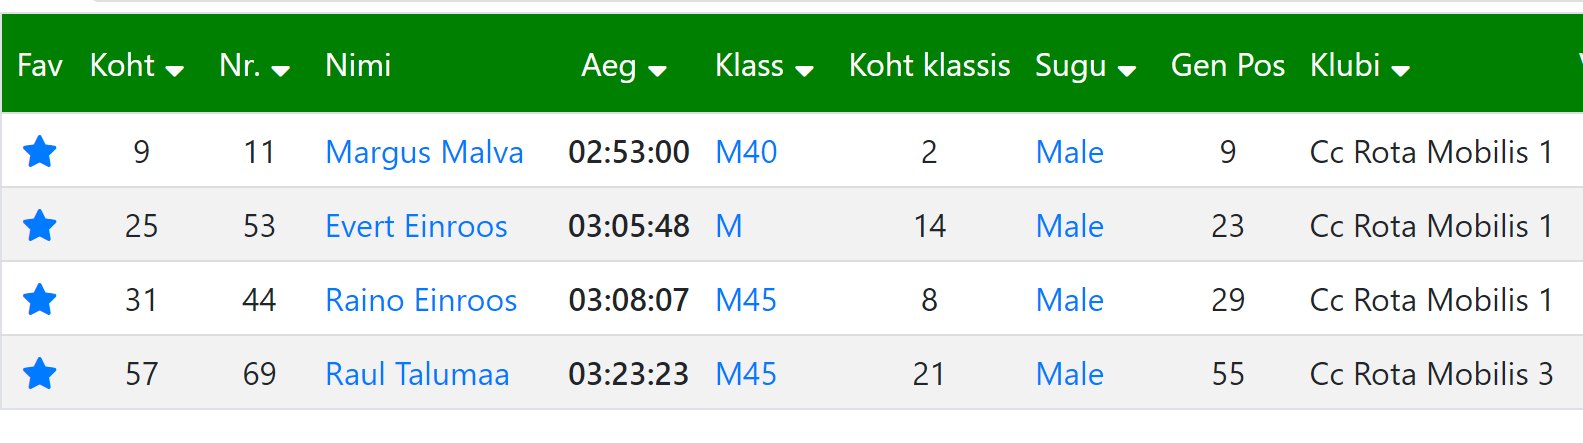Open Raul Talumaa profile link
The height and width of the screenshot is (443, 1583).
[x=417, y=374]
